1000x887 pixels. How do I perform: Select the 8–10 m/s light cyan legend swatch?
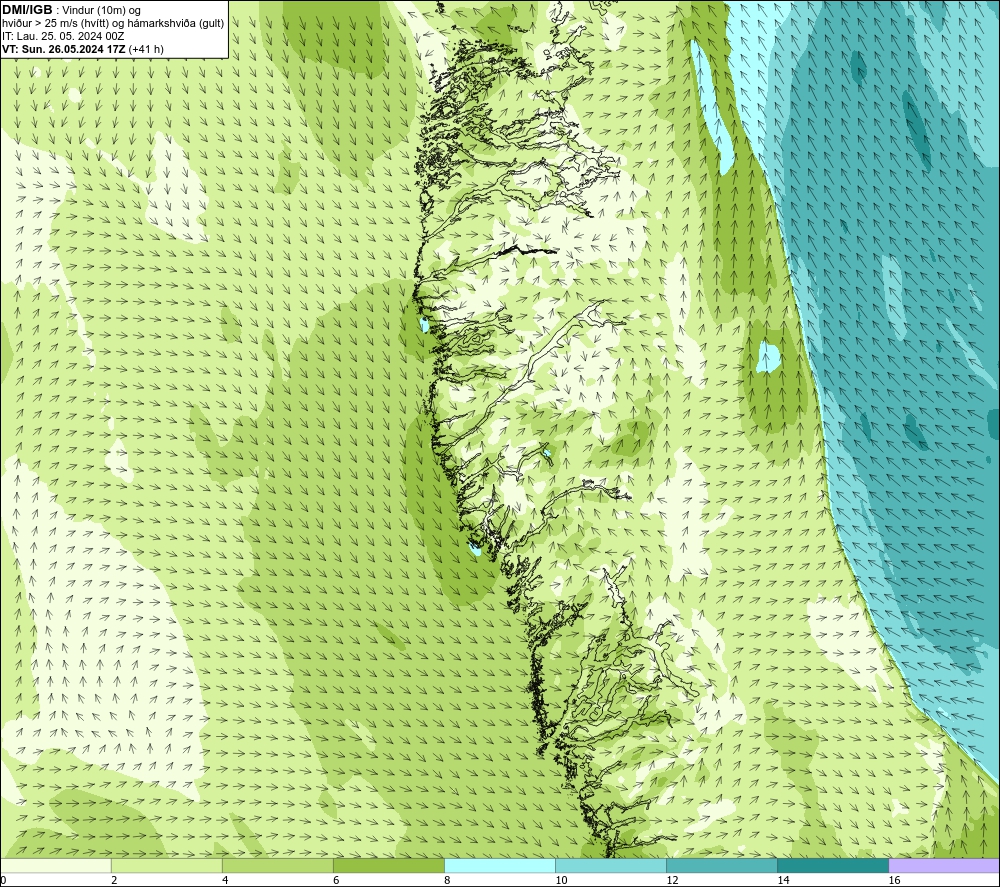pyautogui.click(x=499, y=865)
